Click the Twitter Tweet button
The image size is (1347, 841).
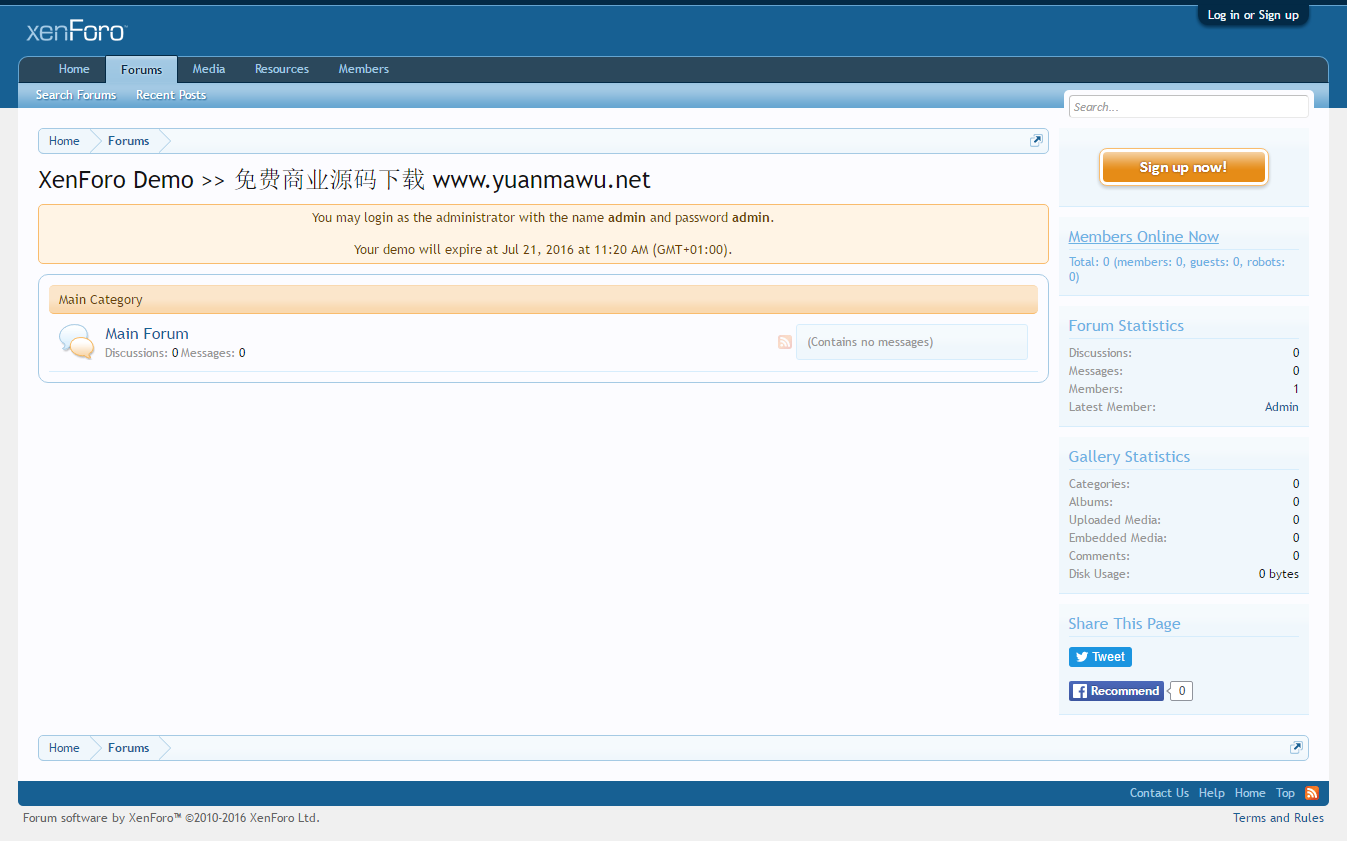pos(1100,657)
